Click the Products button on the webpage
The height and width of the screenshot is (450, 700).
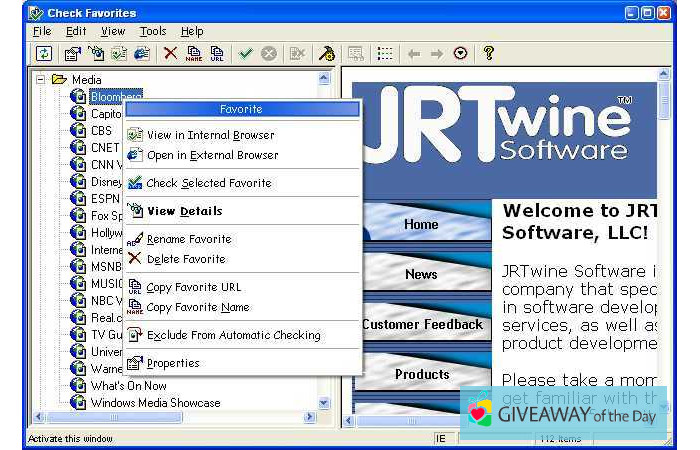click(x=422, y=374)
